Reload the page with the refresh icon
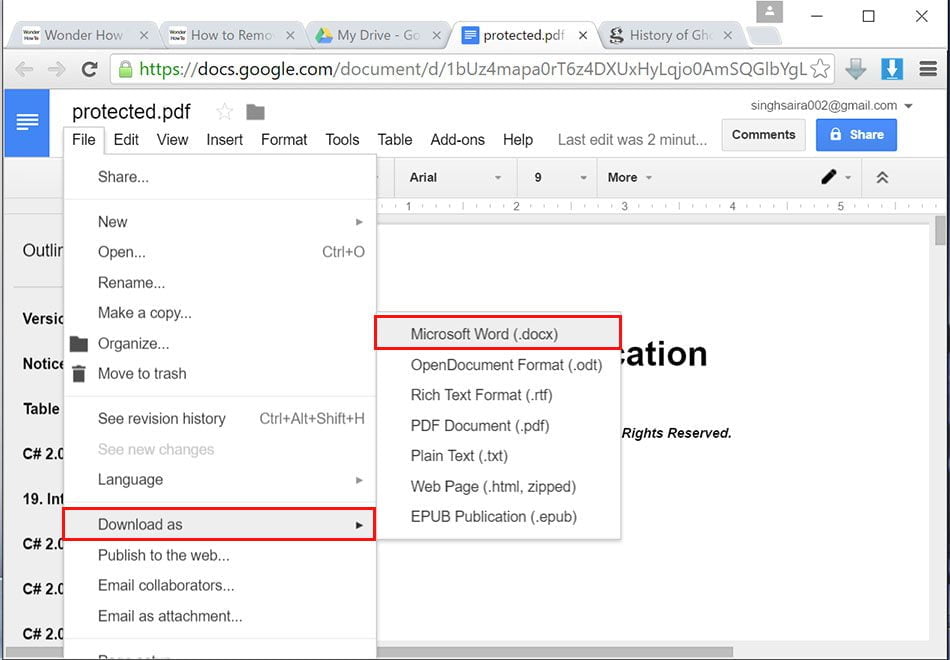Viewport: 950px width, 660px height. (x=90, y=69)
